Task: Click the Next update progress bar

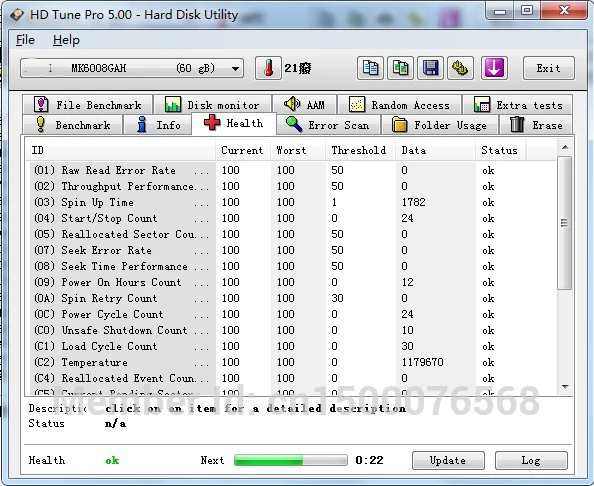Action: coord(291,460)
